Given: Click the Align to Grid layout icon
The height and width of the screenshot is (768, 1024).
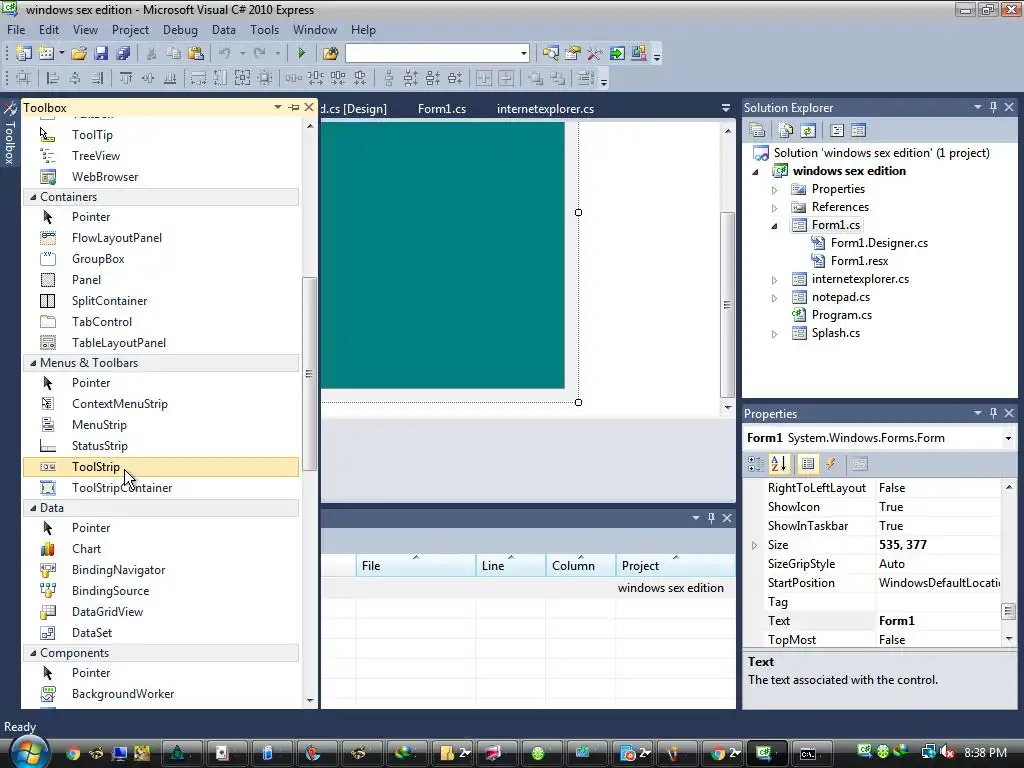Looking at the screenshot, I should point(24,78).
